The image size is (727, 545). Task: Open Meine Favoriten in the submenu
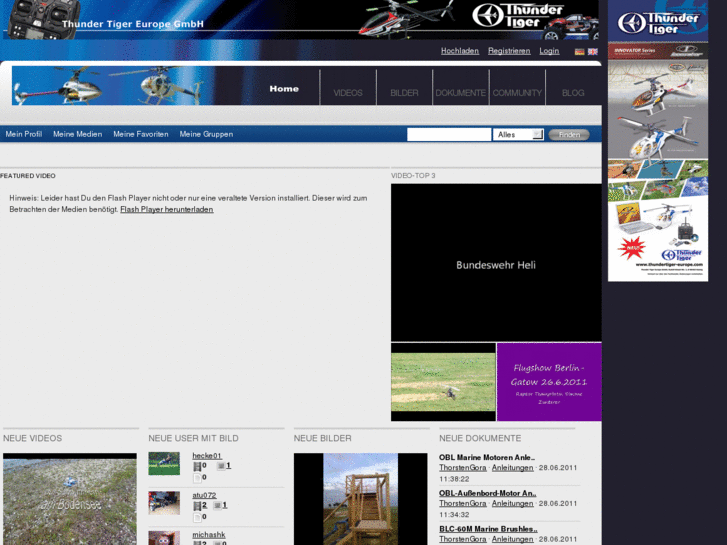141,134
